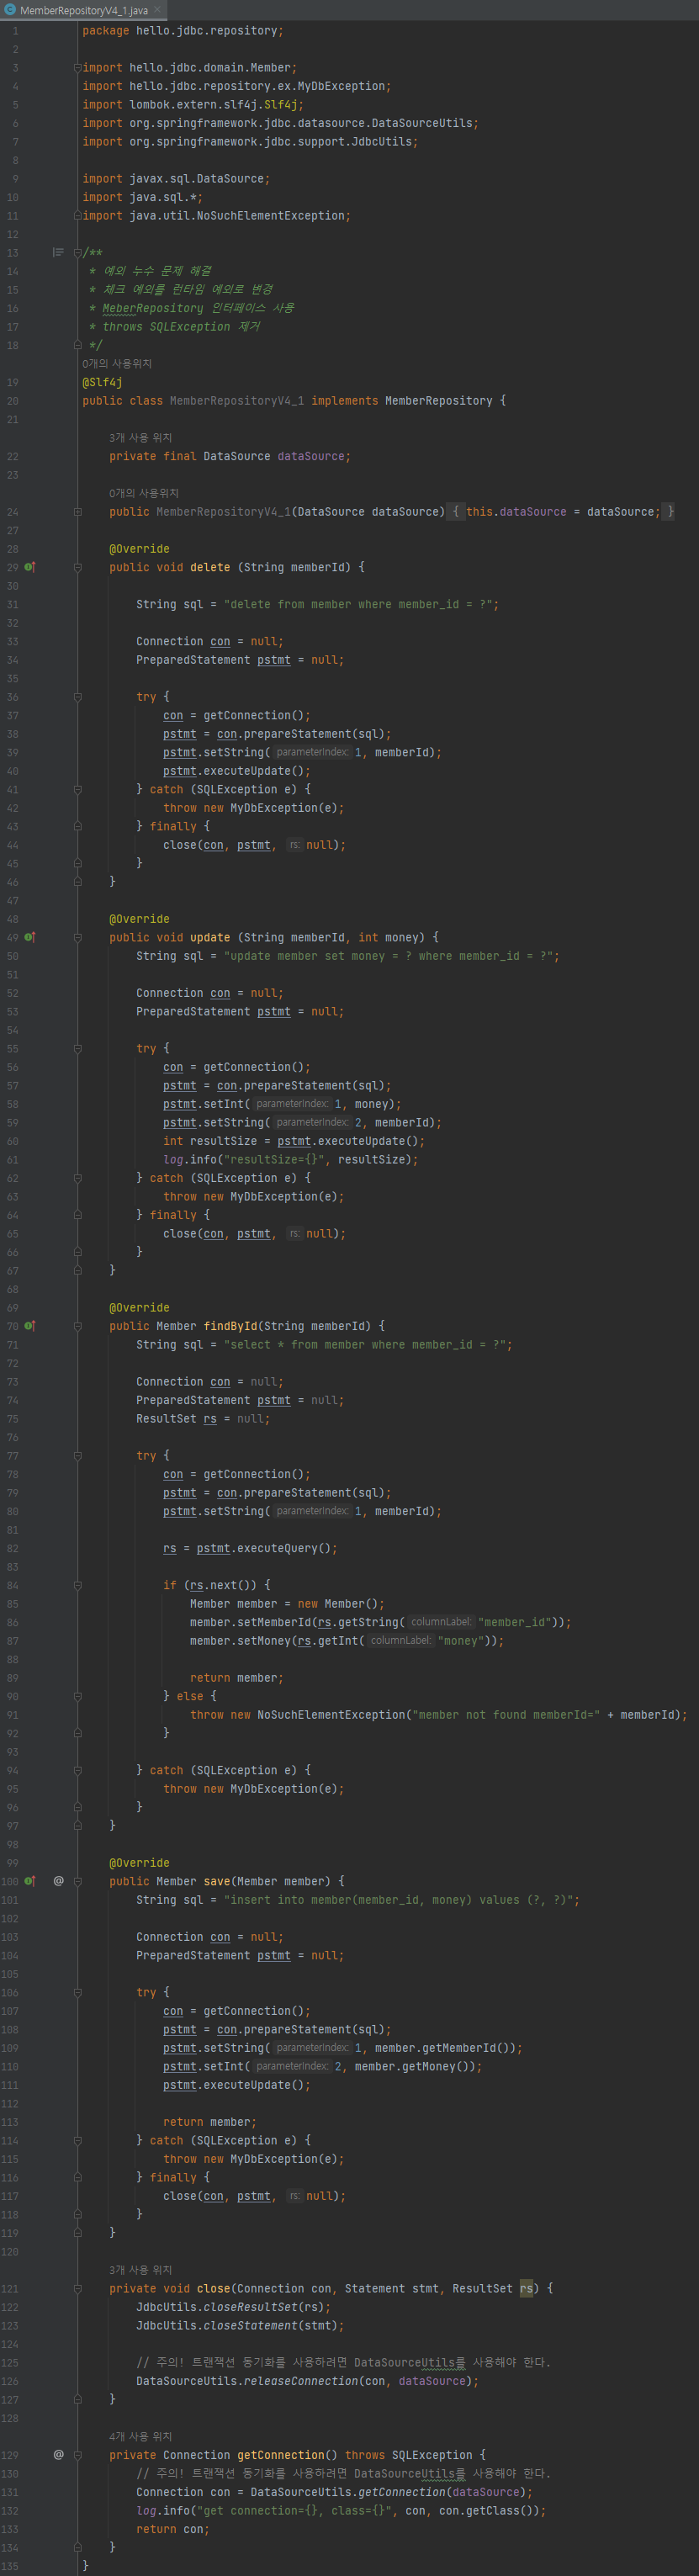699x2576 pixels.
Task: Collapse the try block inside findById
Action: 77,1455
